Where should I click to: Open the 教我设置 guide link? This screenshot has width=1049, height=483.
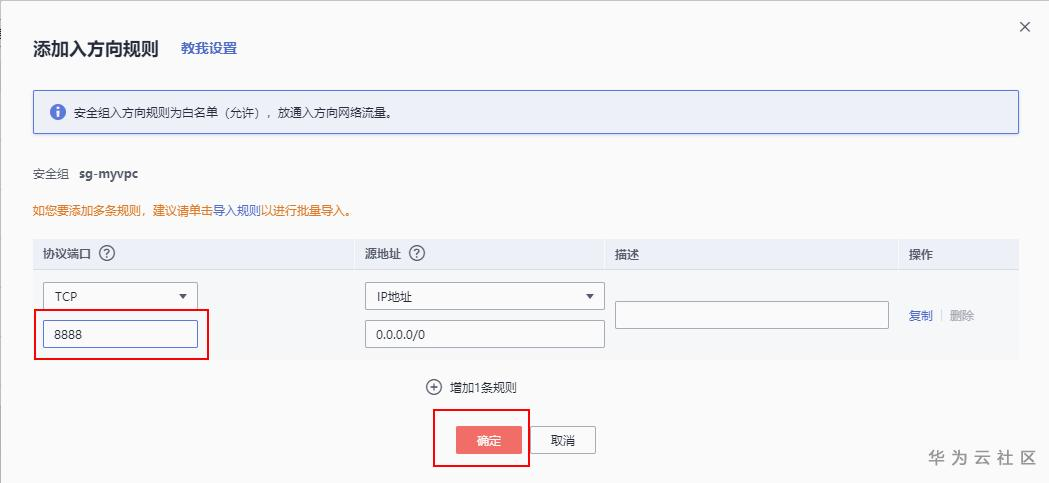point(209,48)
